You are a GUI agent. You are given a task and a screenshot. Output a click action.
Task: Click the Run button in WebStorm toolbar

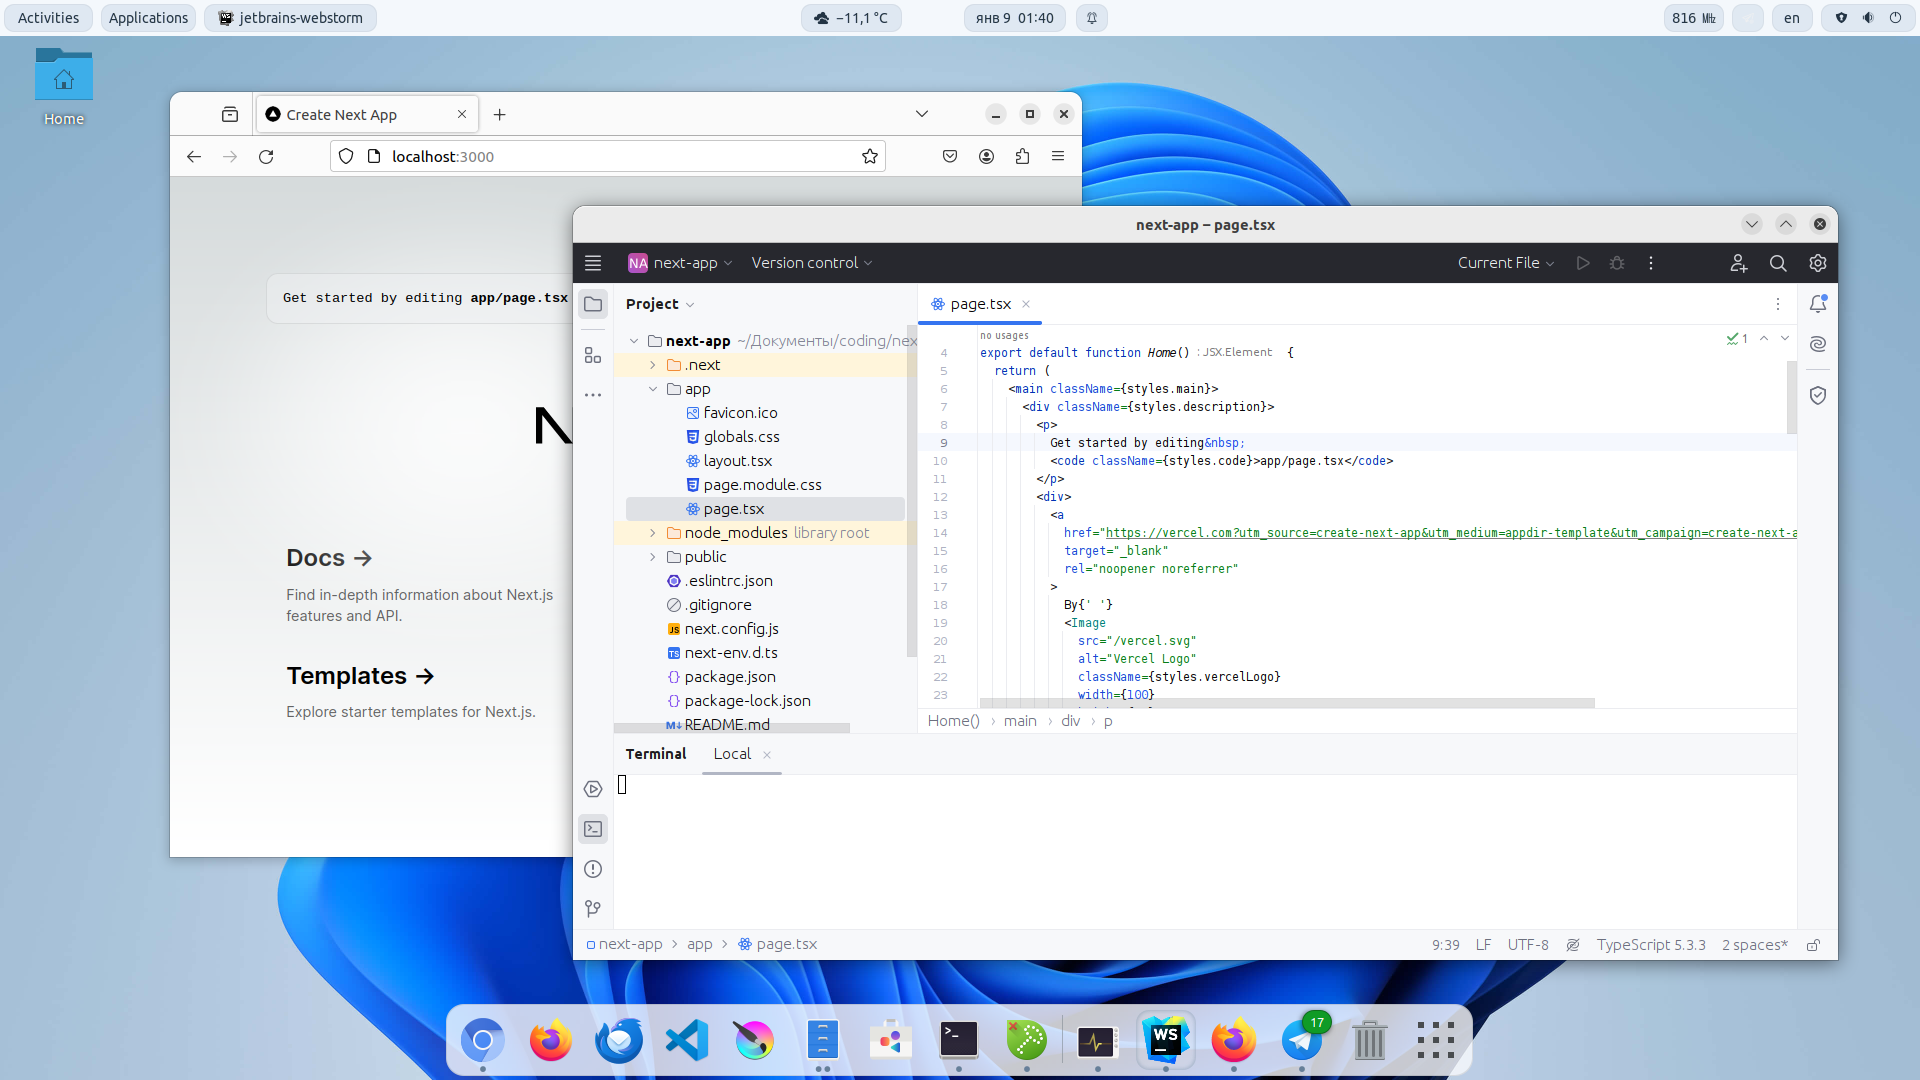click(x=1583, y=263)
